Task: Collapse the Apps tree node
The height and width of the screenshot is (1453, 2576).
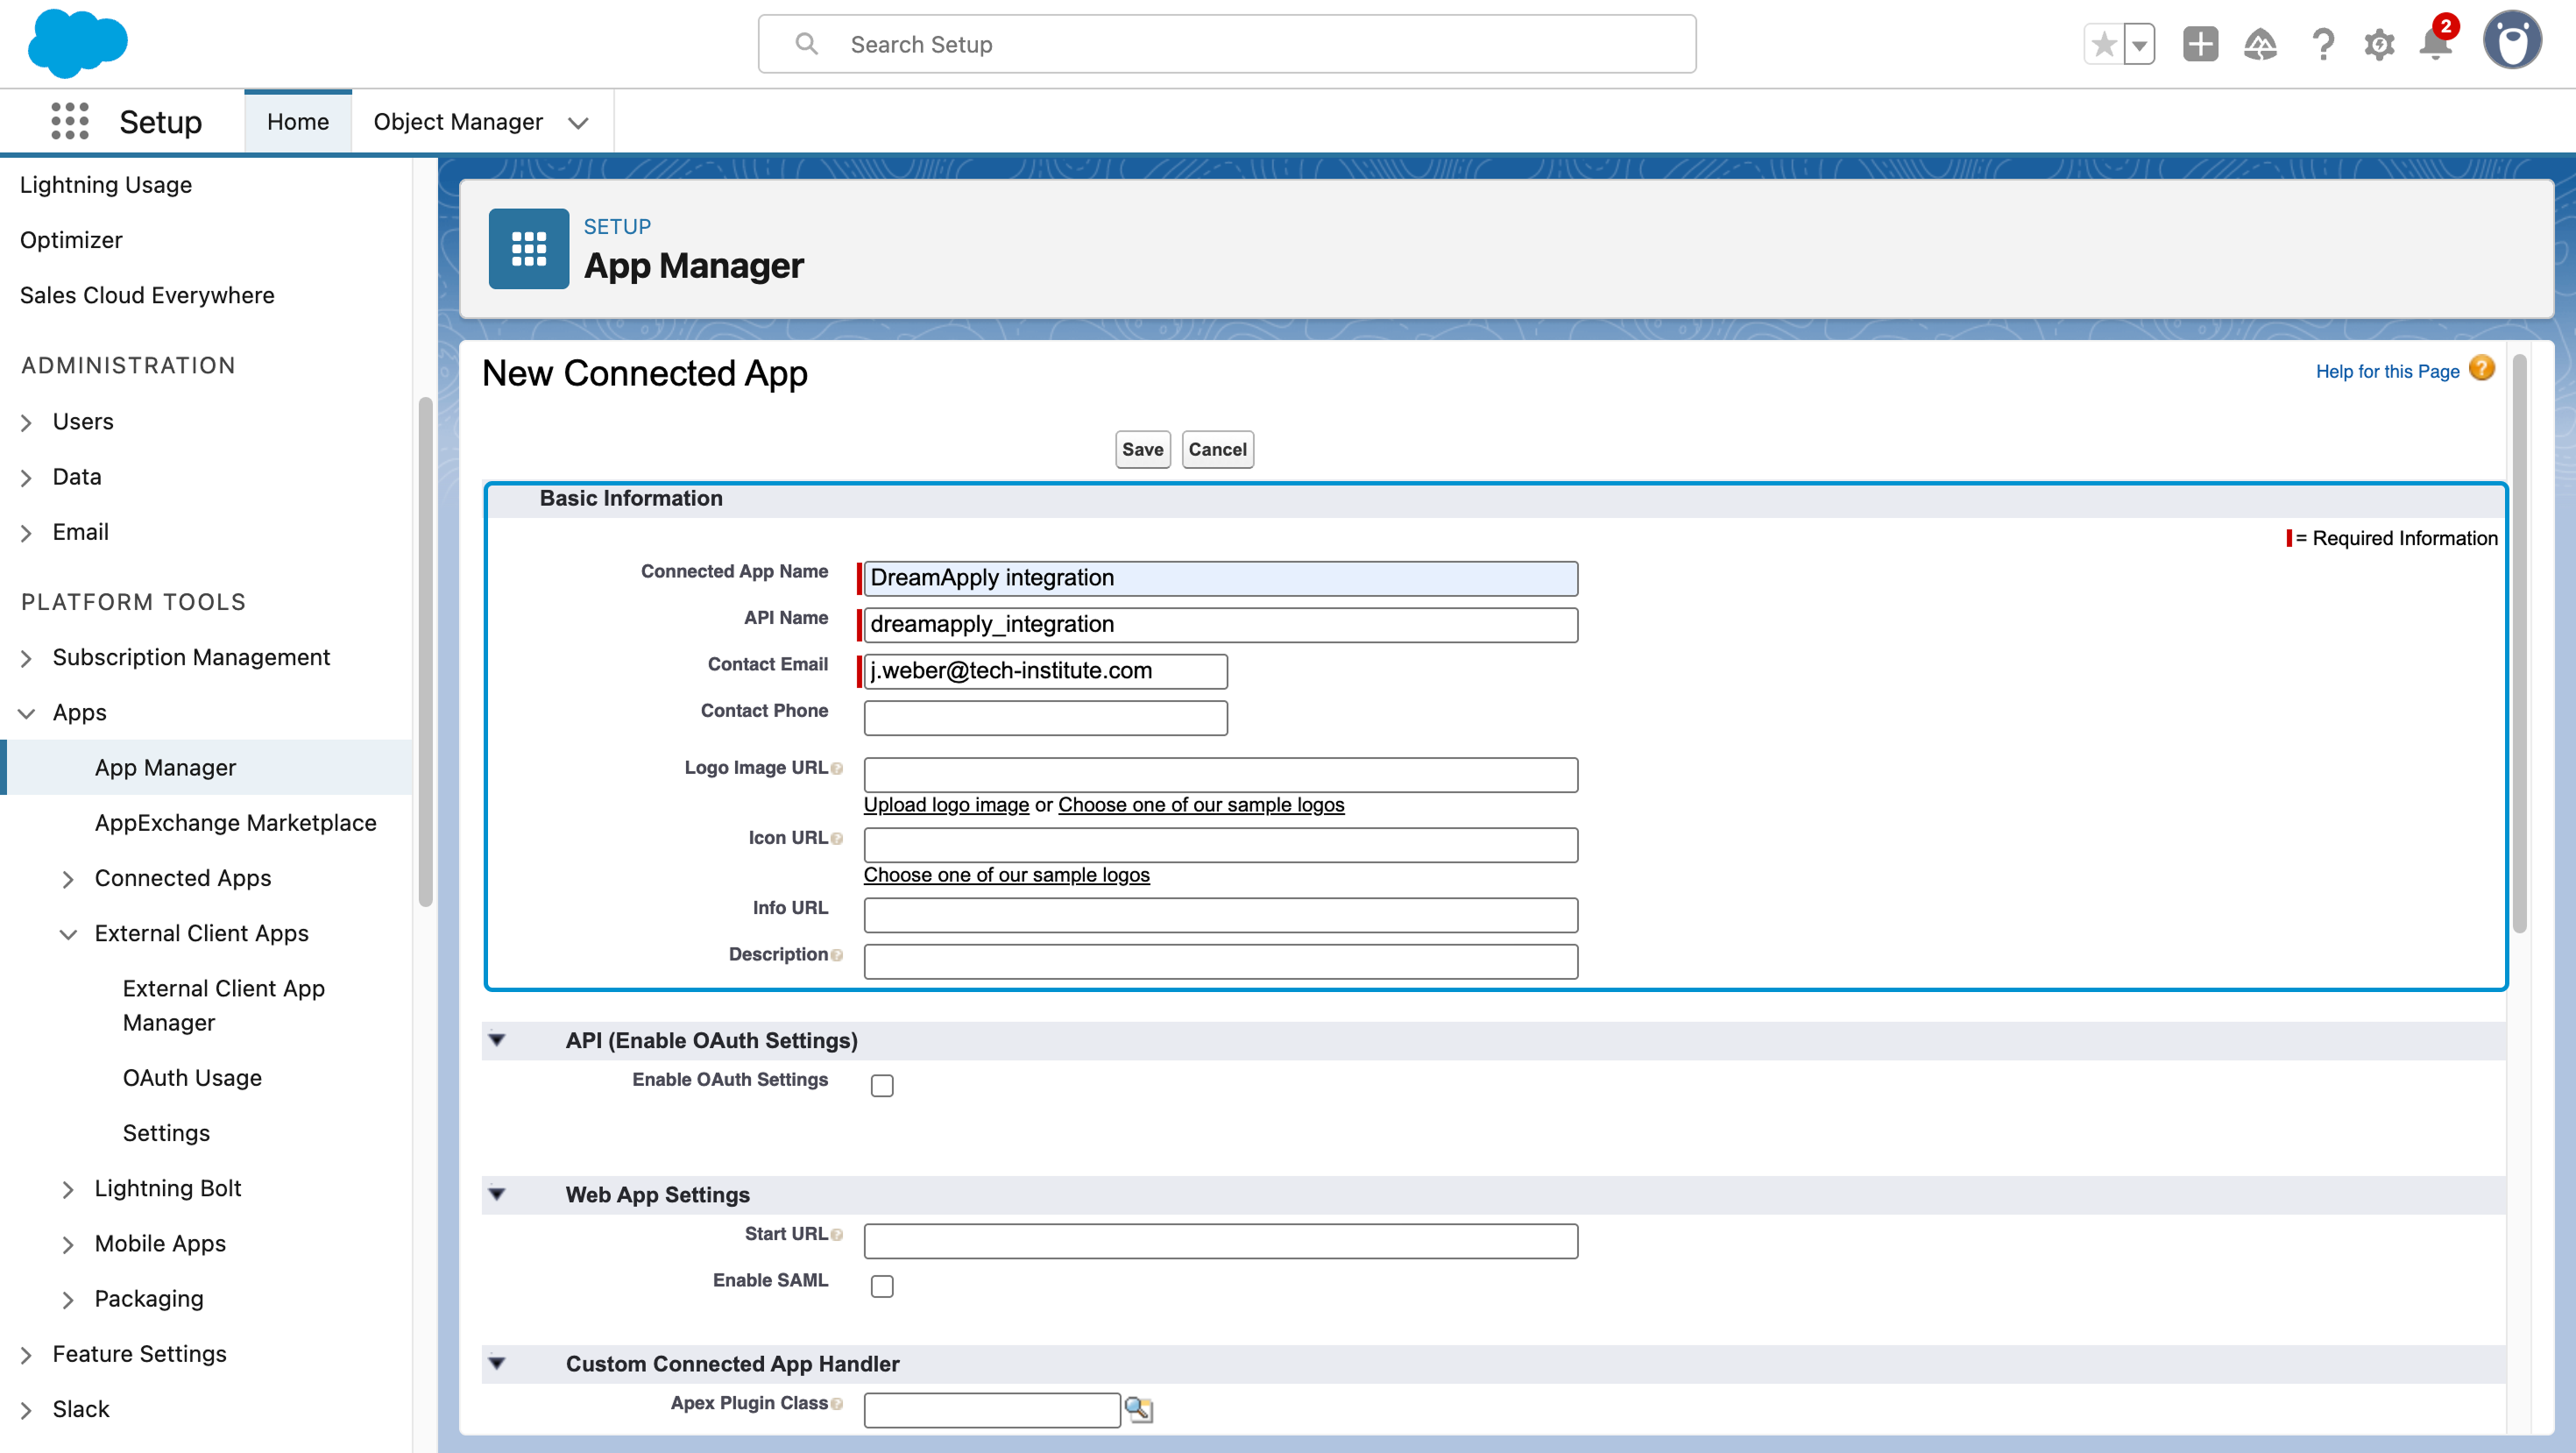Action: [27, 713]
